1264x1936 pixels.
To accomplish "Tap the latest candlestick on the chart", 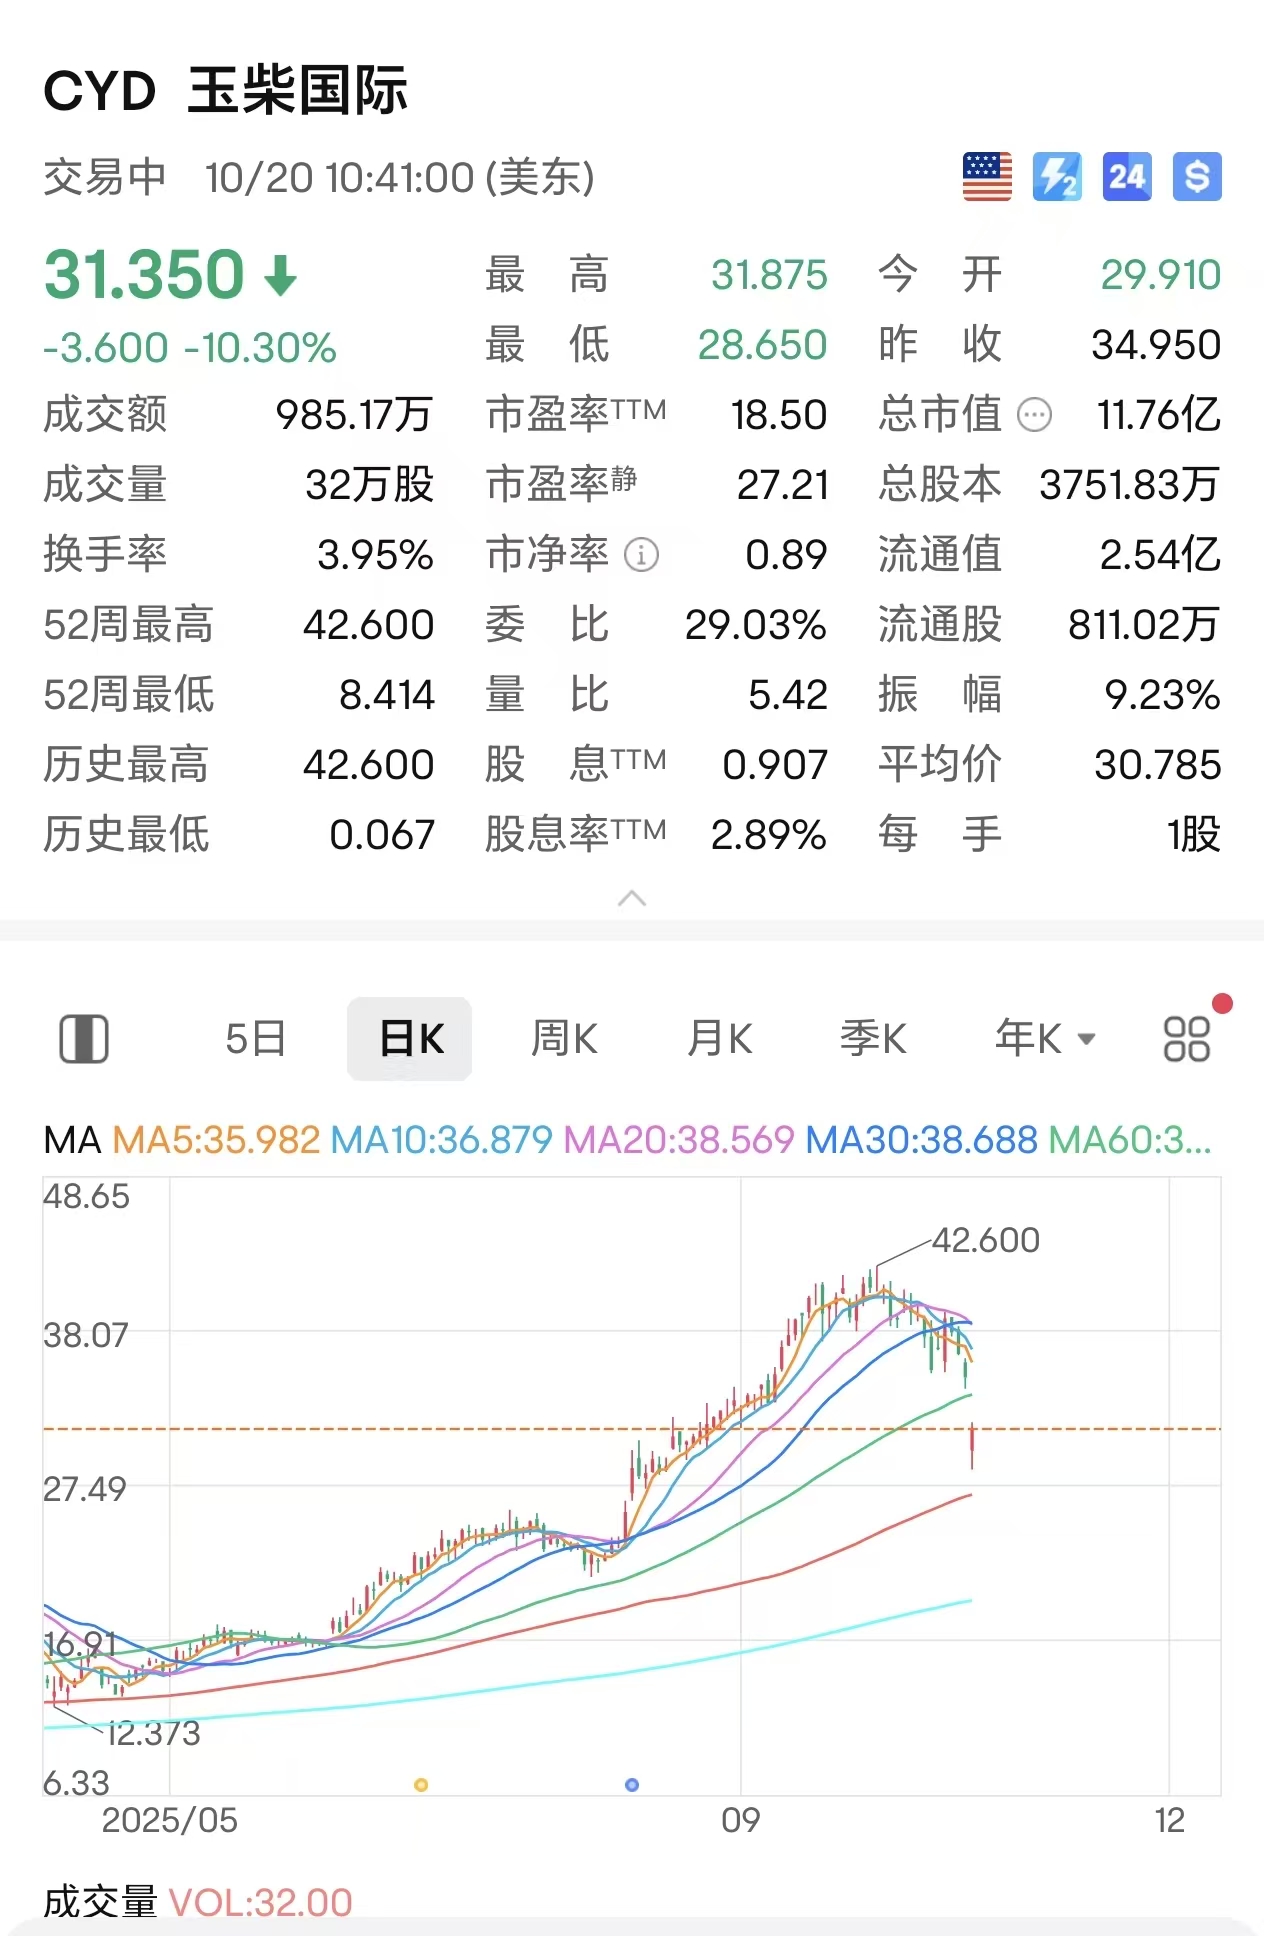I will 972,1447.
